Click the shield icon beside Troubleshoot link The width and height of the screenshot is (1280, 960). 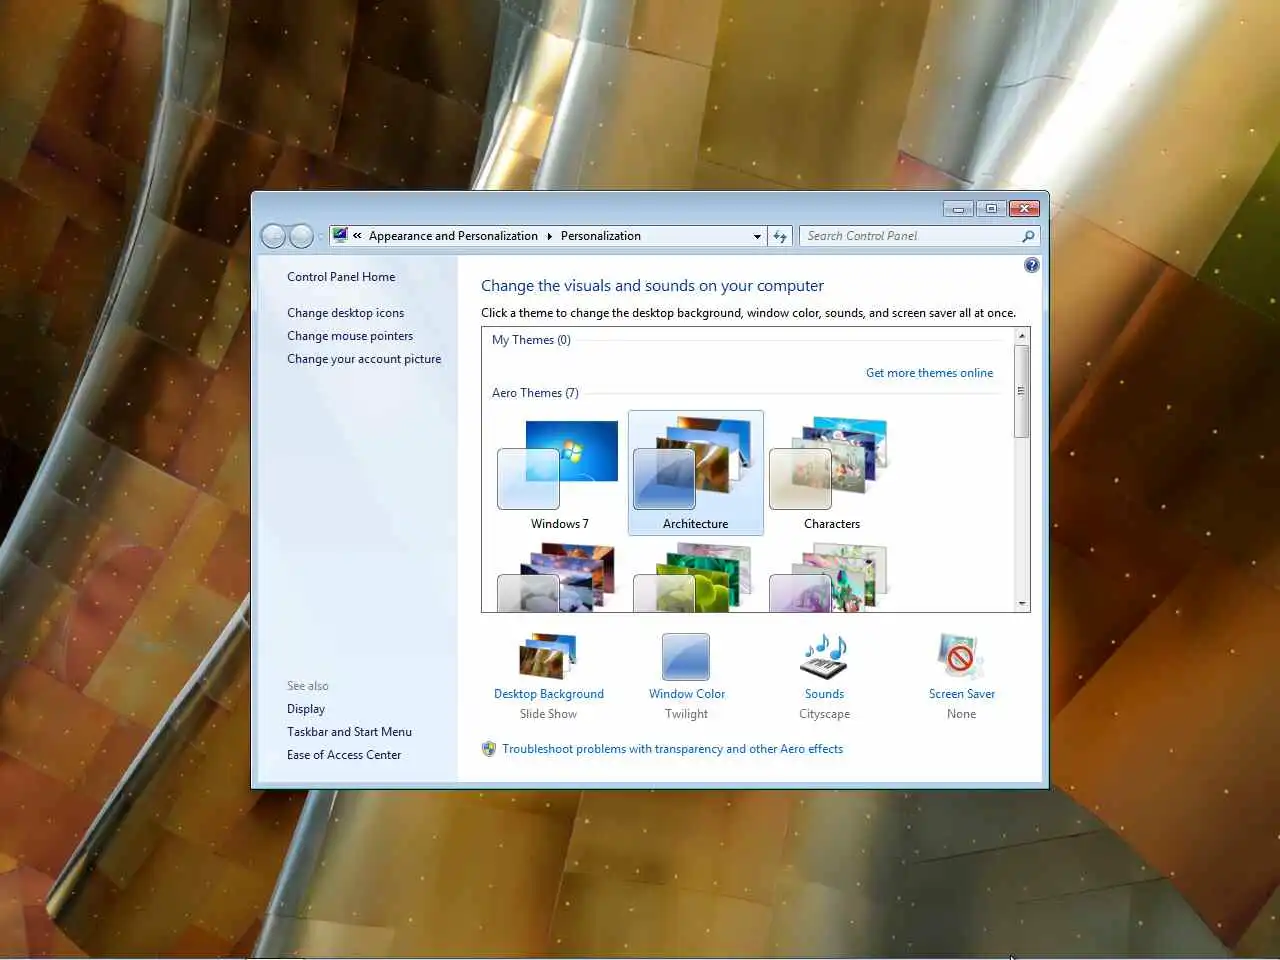coord(489,749)
